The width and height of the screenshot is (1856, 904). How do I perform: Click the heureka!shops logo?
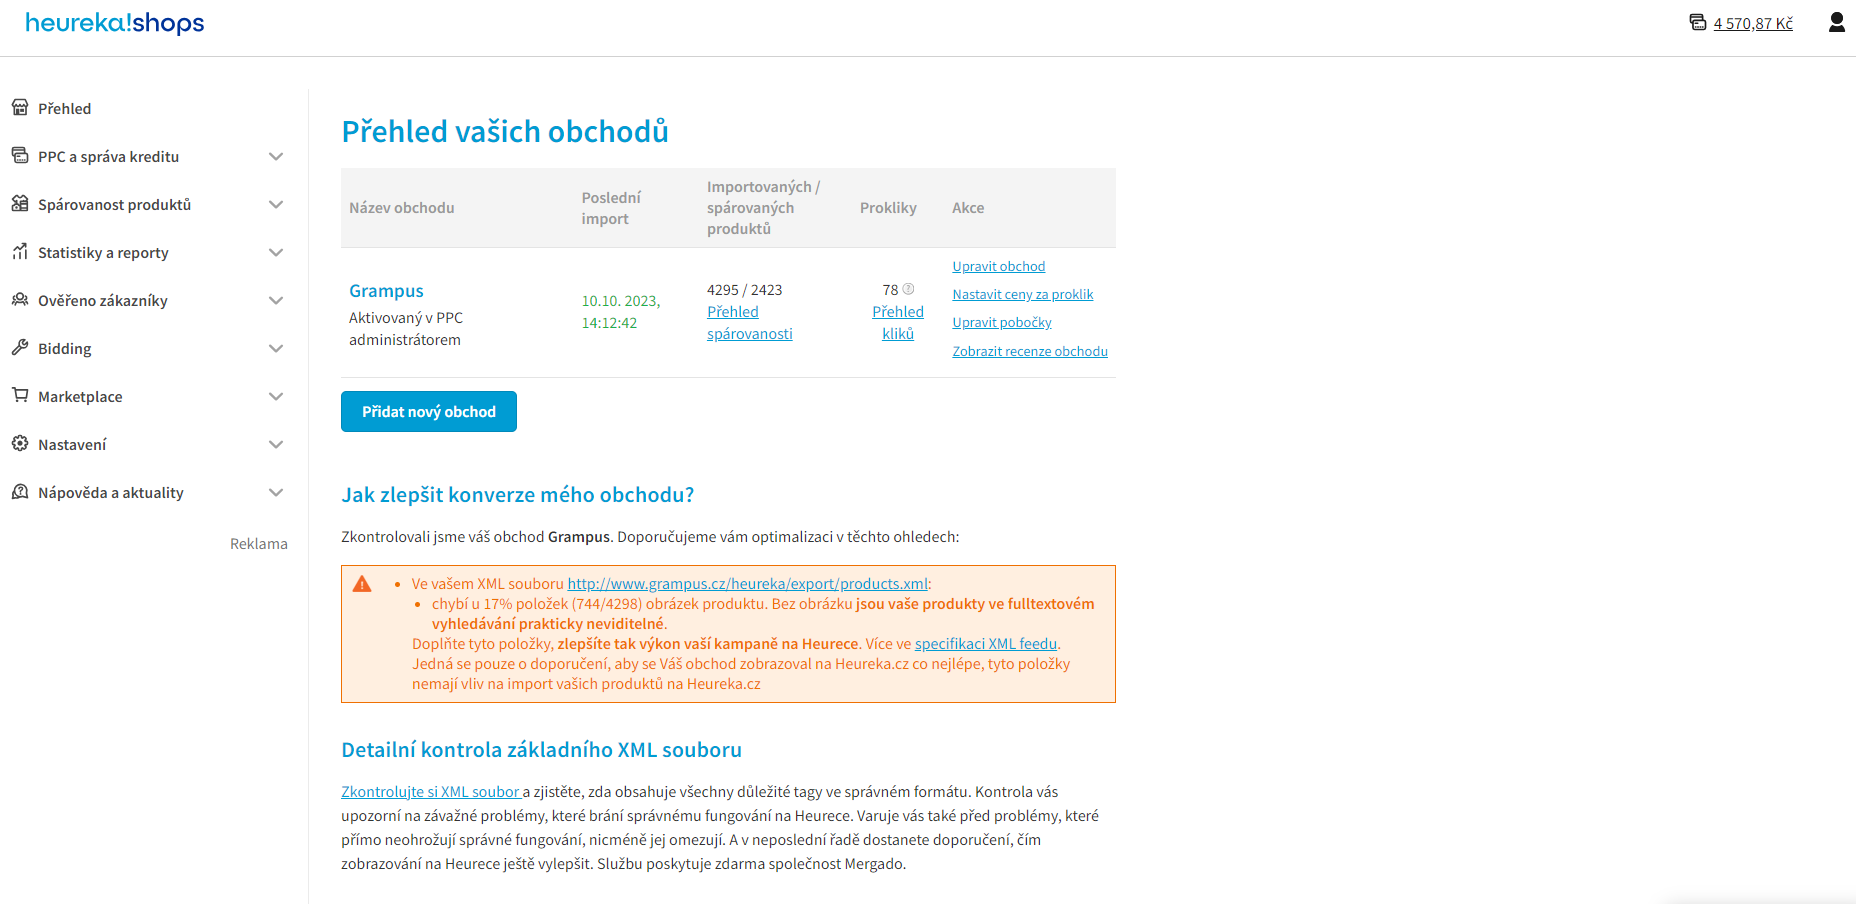point(115,23)
